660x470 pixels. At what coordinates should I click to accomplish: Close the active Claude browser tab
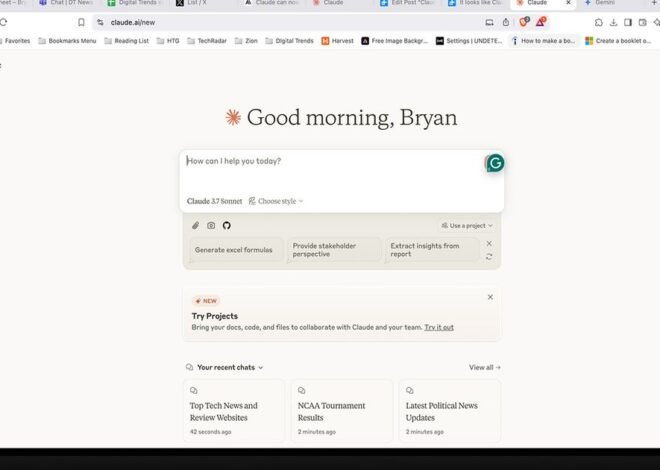pyautogui.click(x=568, y=3)
